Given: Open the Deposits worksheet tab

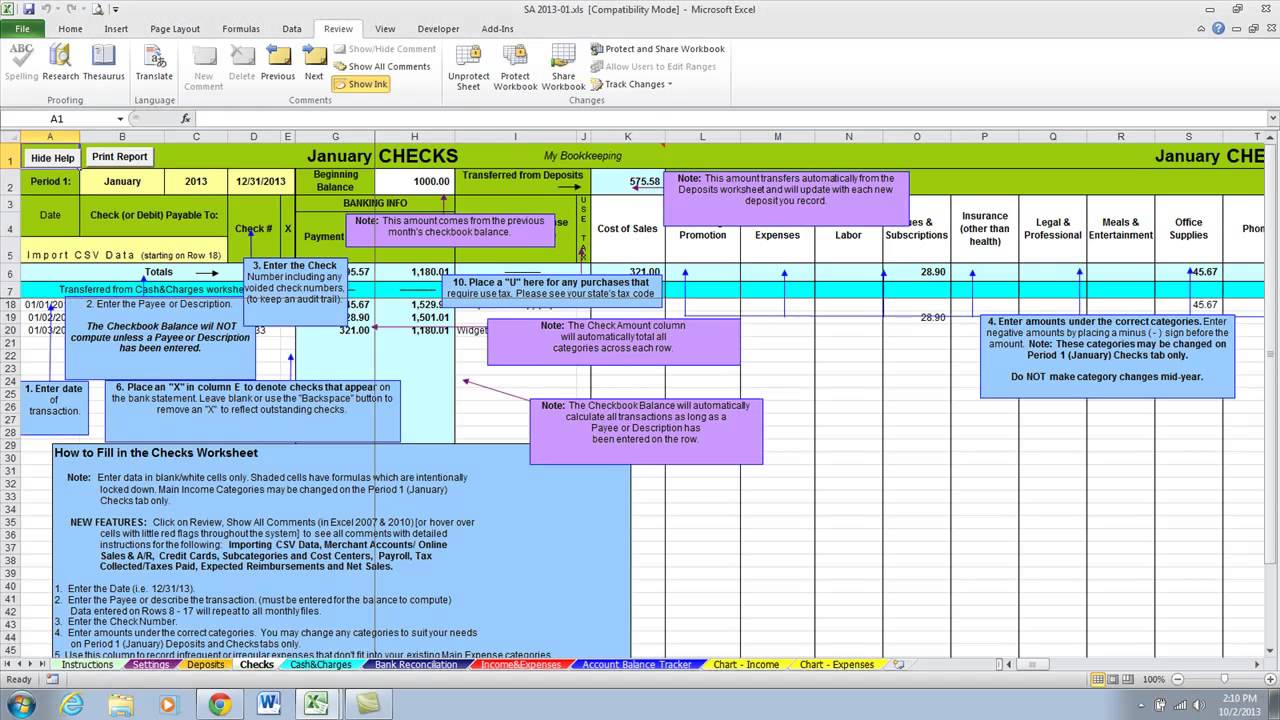Looking at the screenshot, I should (205, 664).
